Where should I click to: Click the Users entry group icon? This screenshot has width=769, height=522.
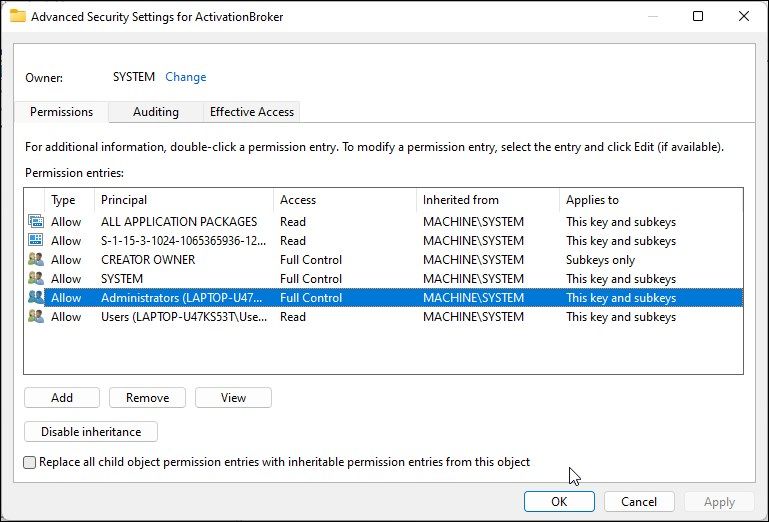tap(36, 317)
